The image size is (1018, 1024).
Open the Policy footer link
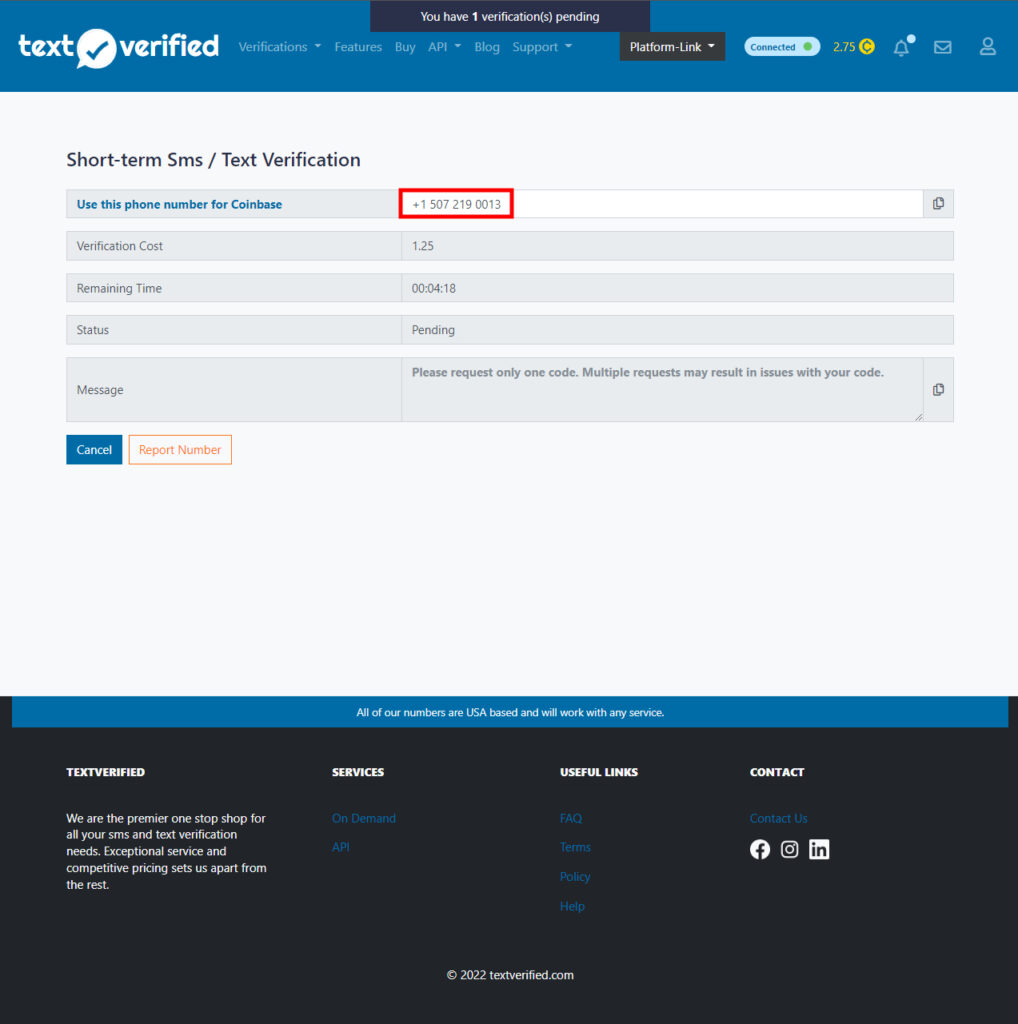coord(575,876)
